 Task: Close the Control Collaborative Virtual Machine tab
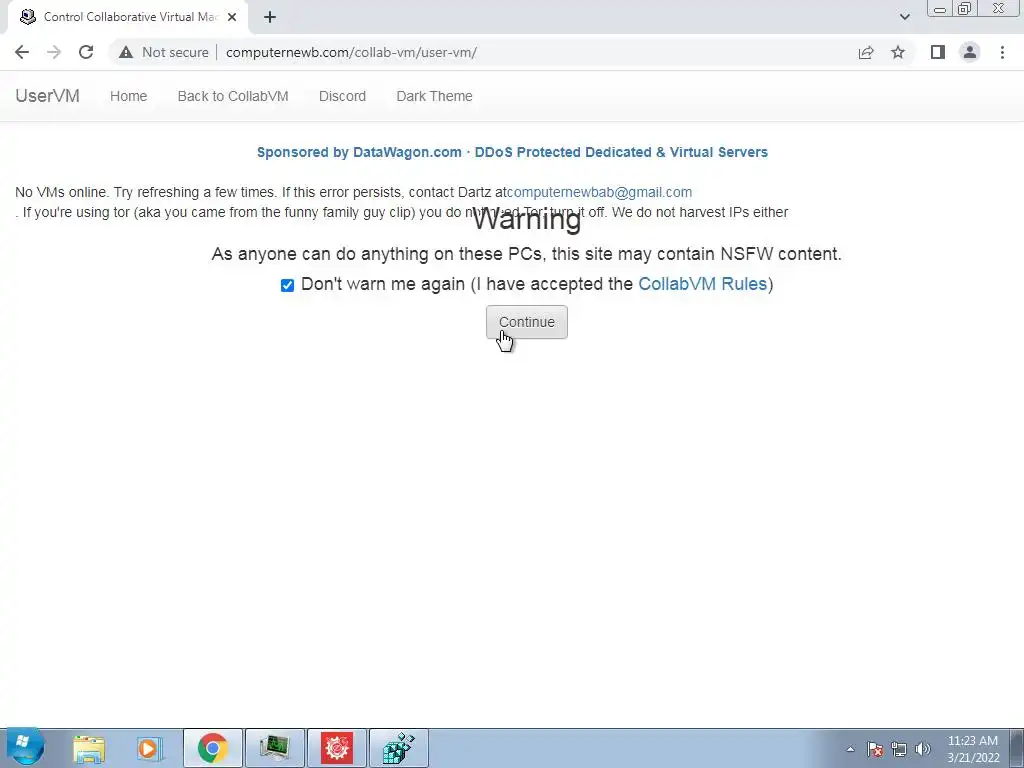tap(232, 17)
